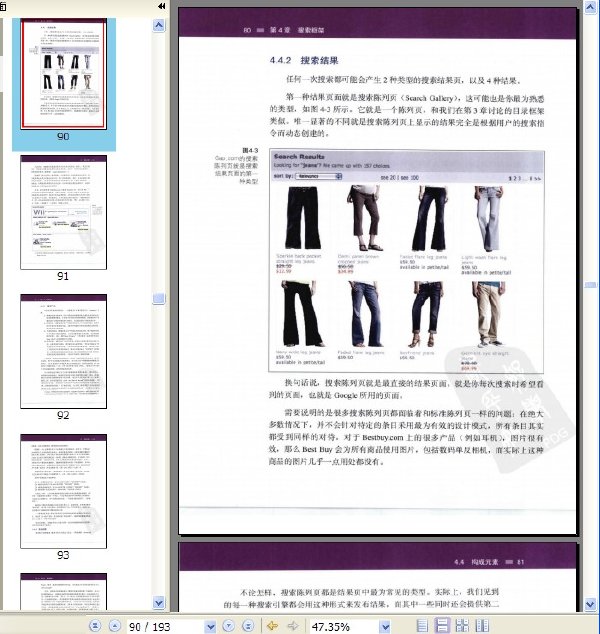Collapse the thumbnail panel with double arrow

pyautogui.click(x=162, y=6)
